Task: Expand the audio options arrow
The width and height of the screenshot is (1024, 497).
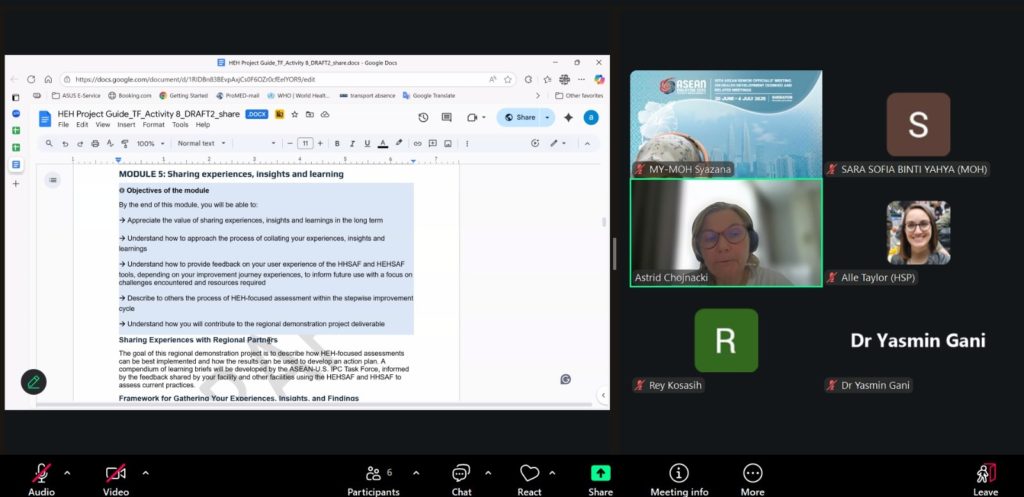Action: tap(67, 472)
